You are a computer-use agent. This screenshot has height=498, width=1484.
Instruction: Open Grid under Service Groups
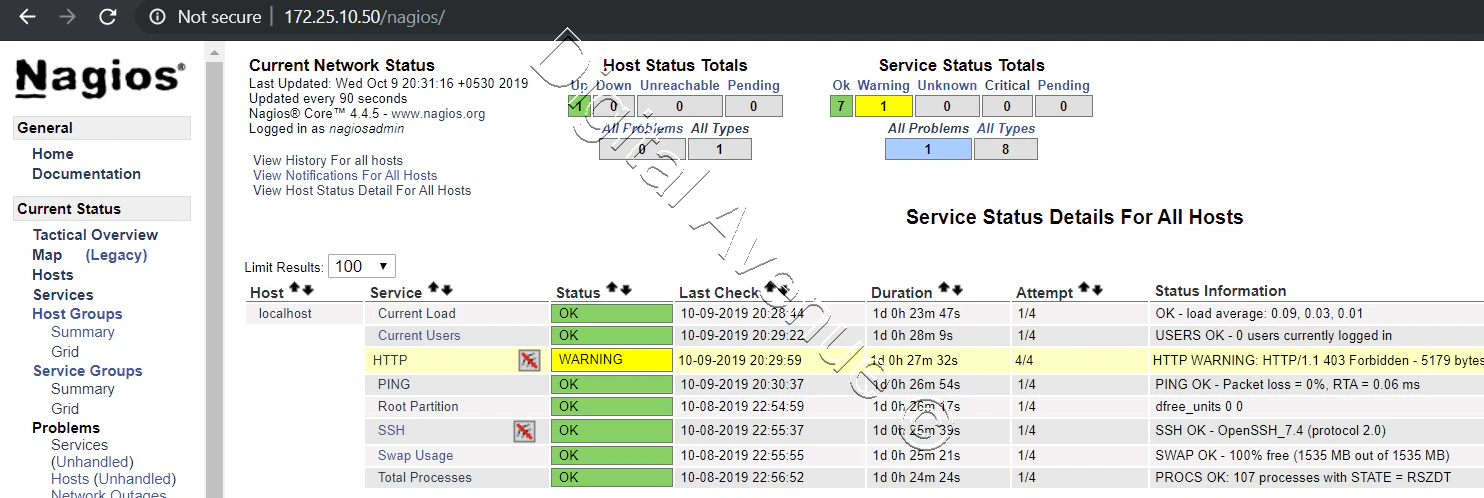coord(65,409)
